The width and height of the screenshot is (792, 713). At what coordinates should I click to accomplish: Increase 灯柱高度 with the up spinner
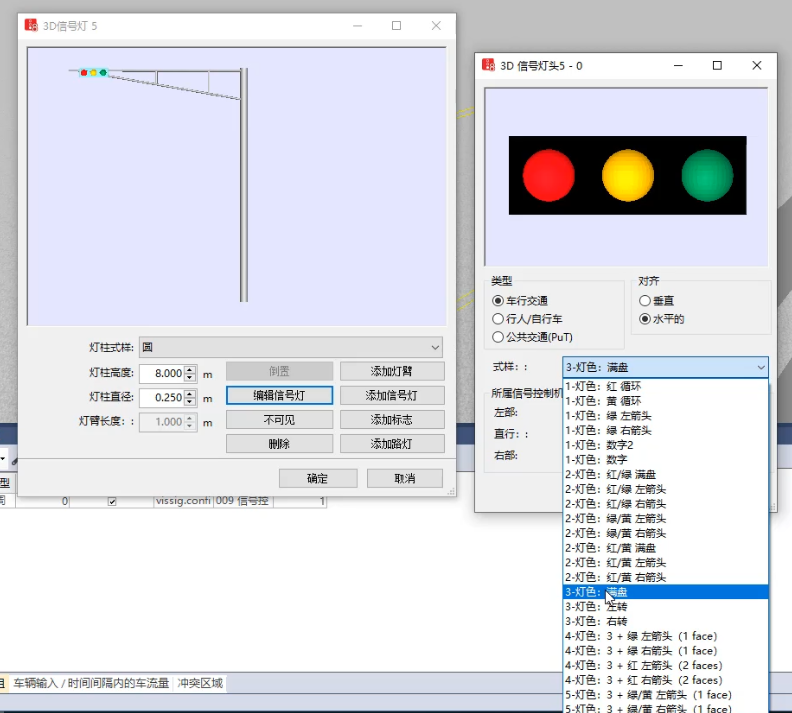tap(190, 370)
